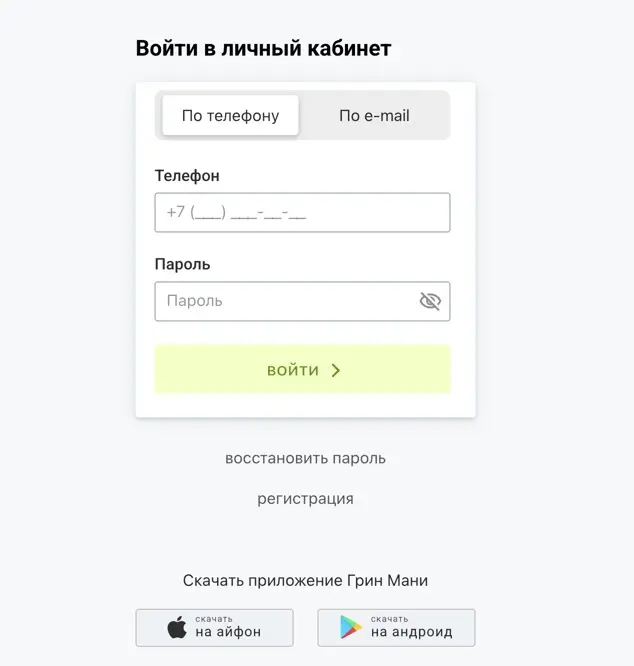Click the Пароль label above the input
The image size is (634, 666).
182,265
